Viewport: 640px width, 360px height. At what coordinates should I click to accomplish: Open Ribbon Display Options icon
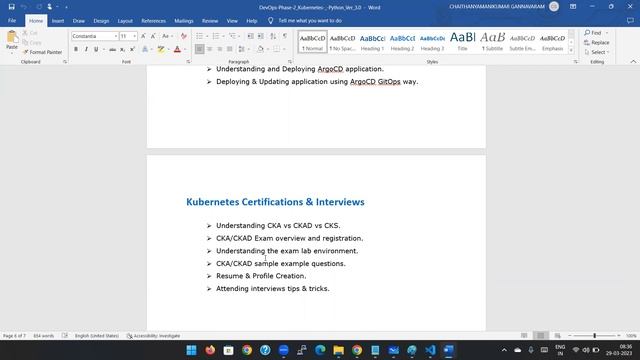(573, 7)
